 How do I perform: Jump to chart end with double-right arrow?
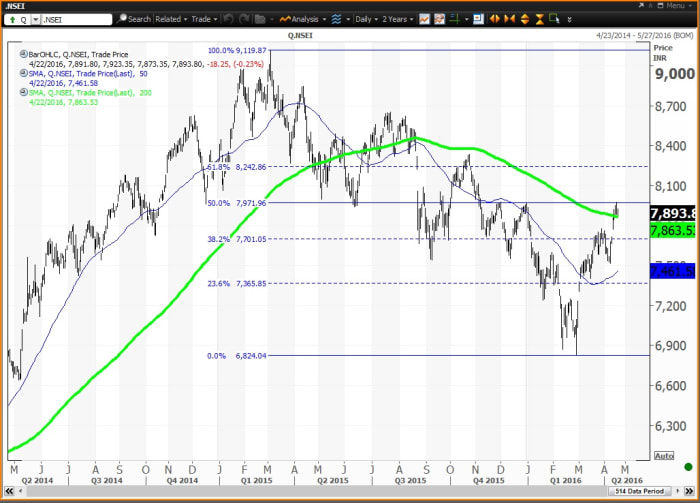(x=689, y=491)
